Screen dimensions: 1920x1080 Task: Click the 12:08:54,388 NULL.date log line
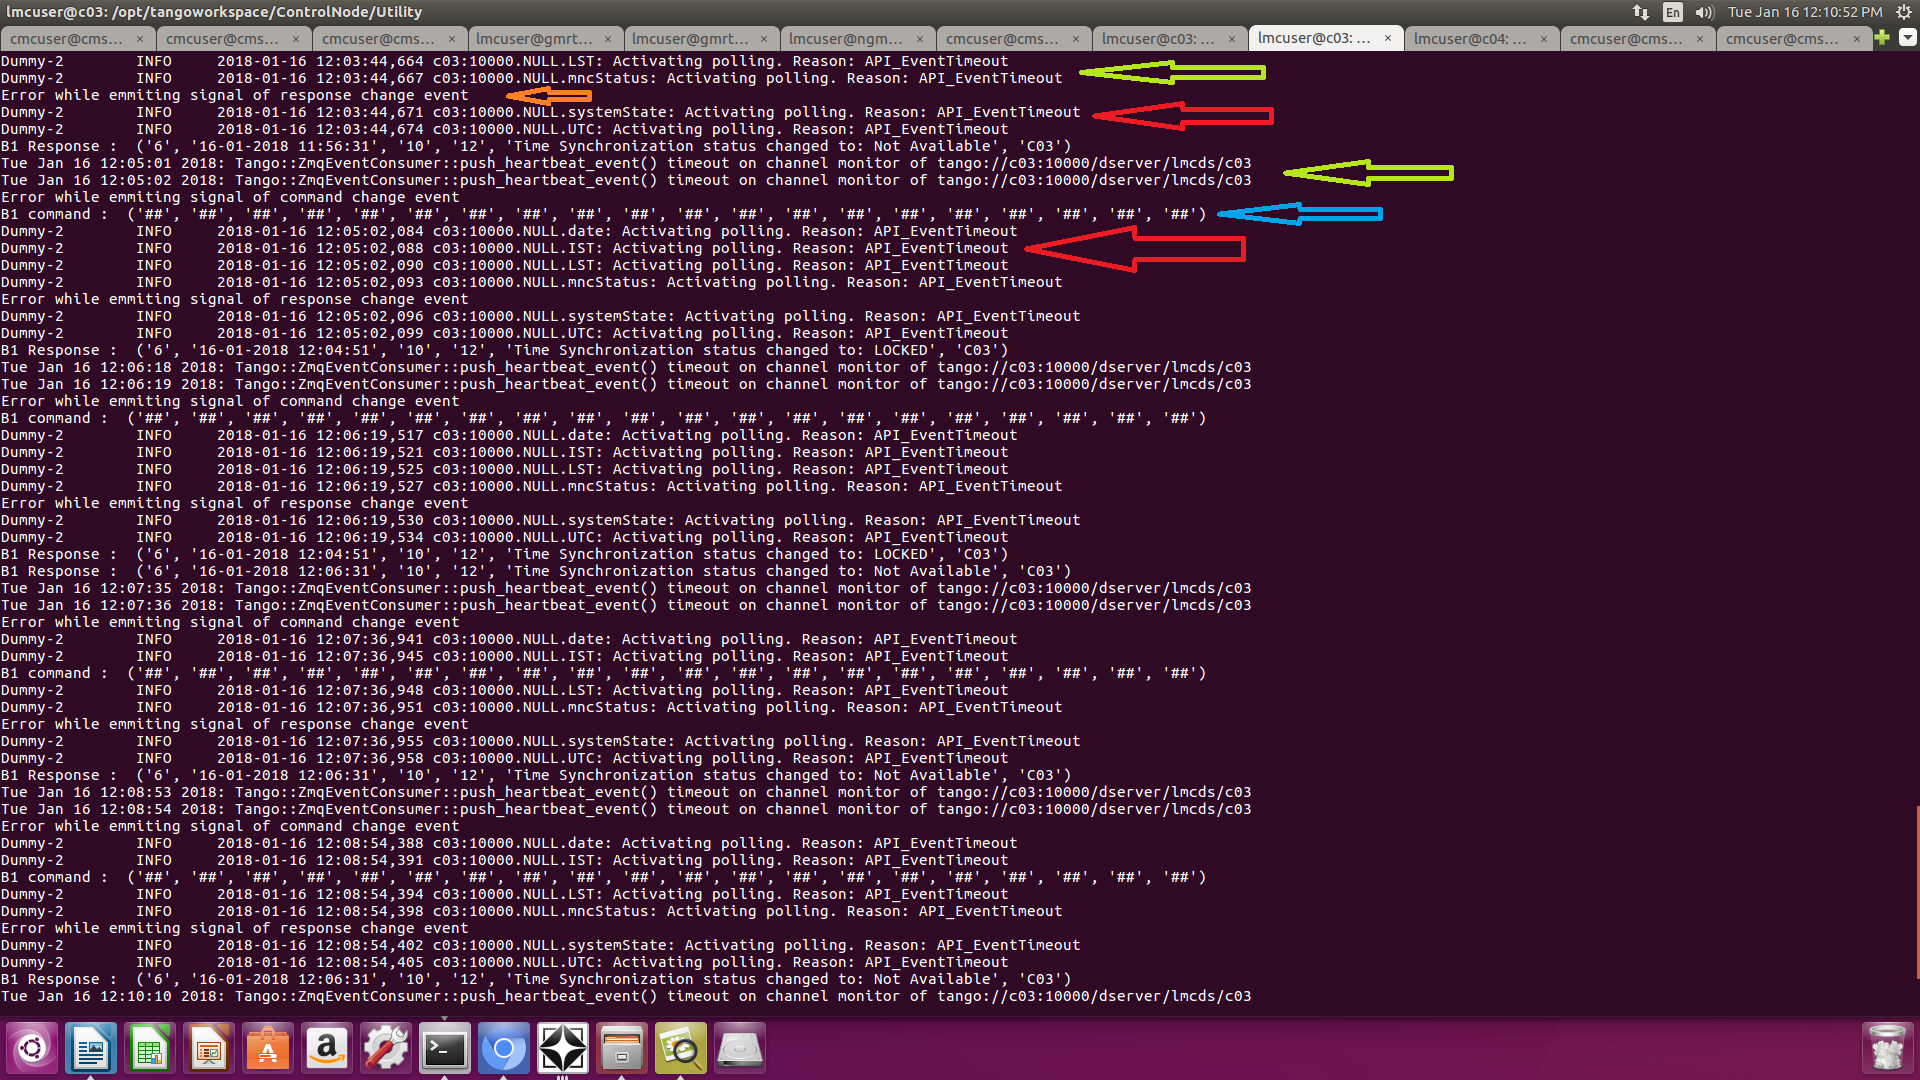509,843
